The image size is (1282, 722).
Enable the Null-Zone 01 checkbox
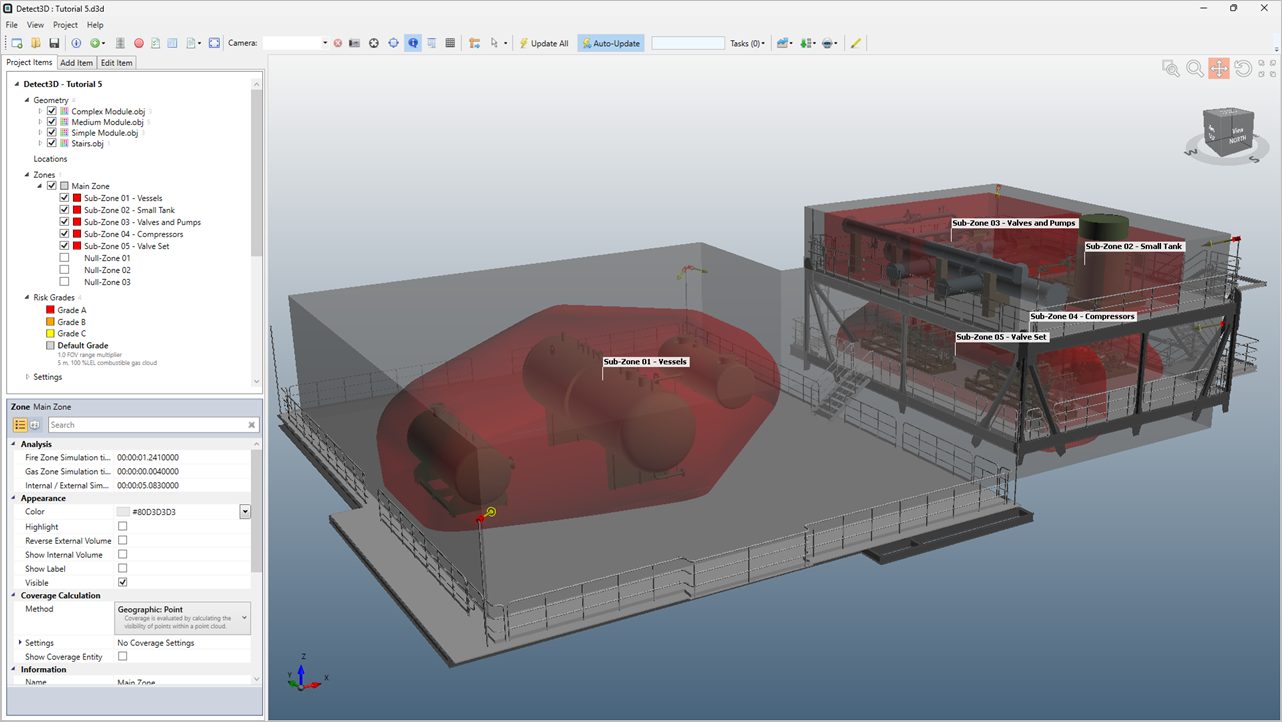[x=64, y=258]
